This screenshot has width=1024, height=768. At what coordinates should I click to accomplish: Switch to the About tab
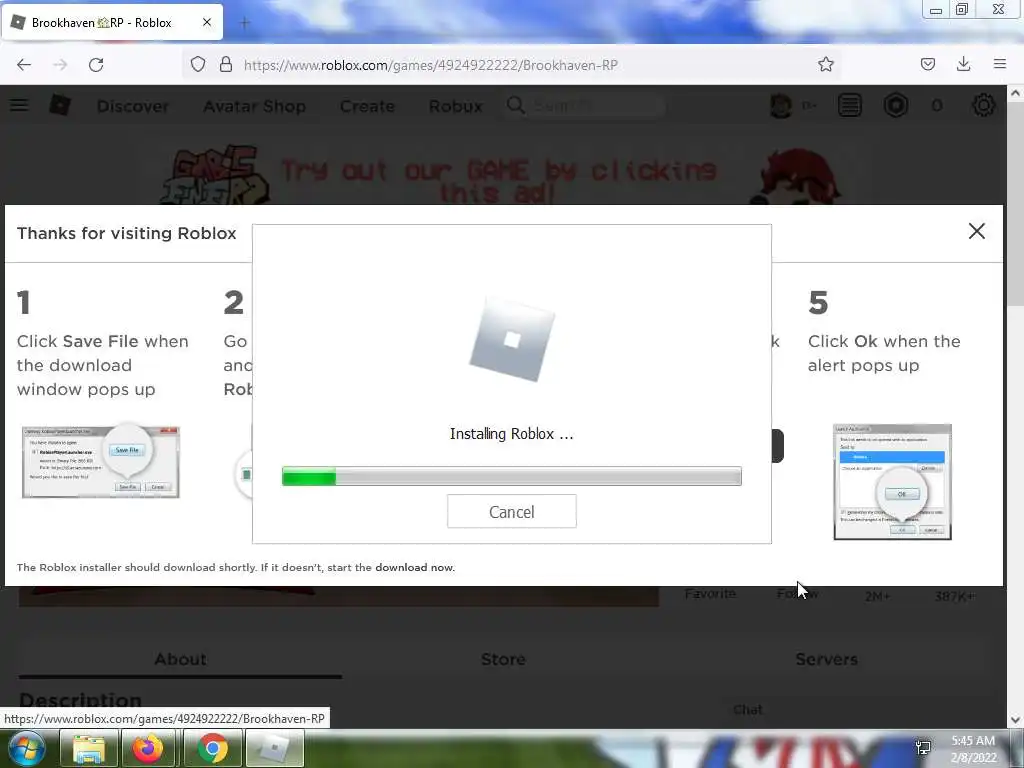180,659
